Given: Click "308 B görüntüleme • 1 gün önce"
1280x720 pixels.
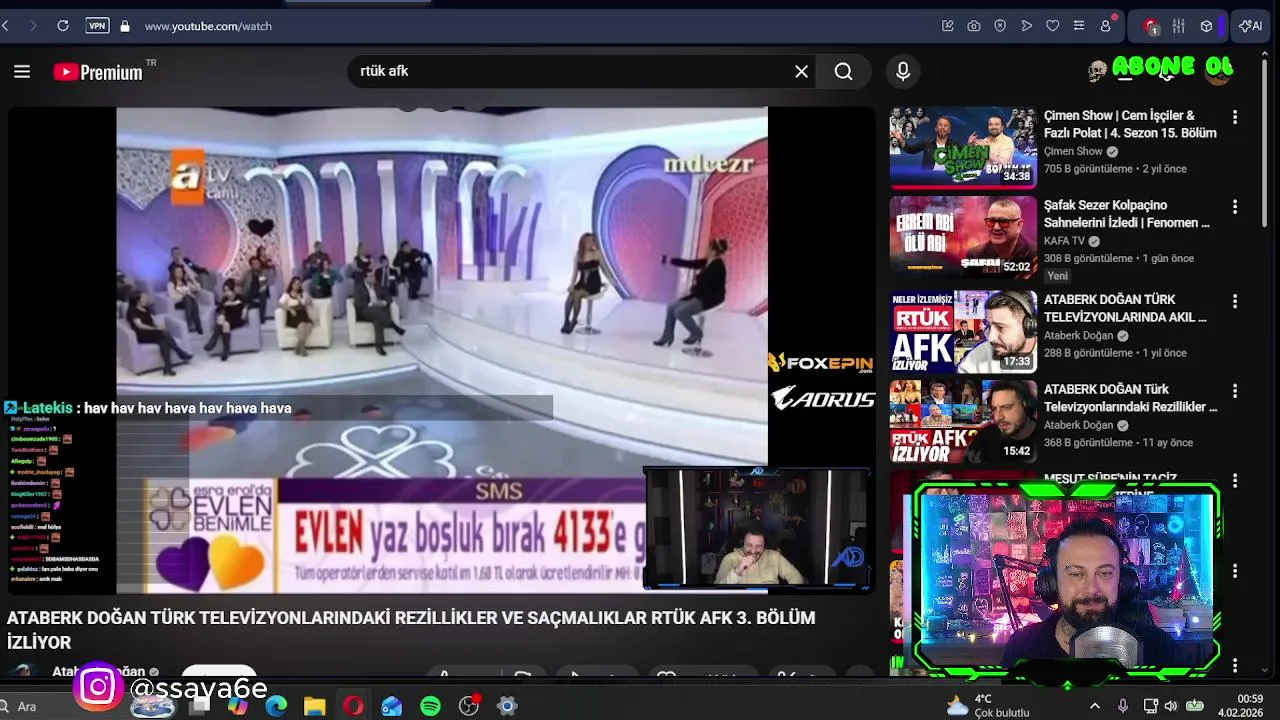Looking at the screenshot, I should 1119,258.
